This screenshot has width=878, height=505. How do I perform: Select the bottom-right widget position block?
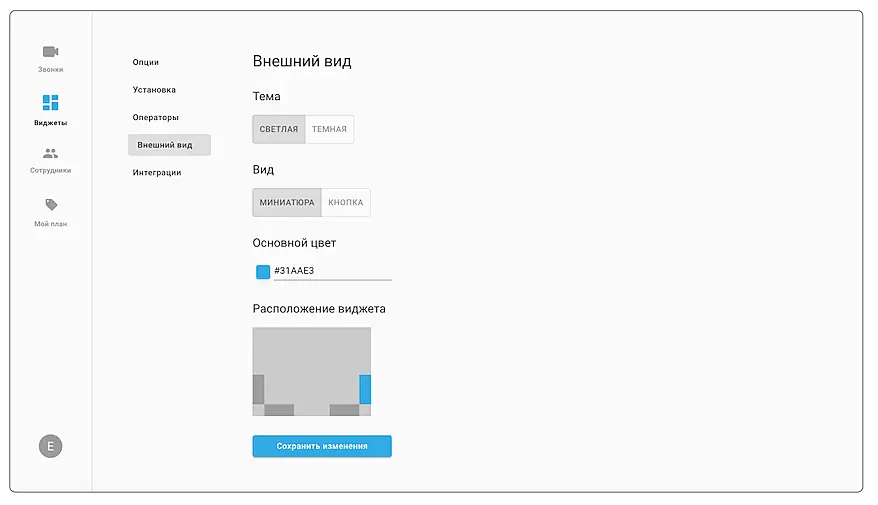pos(344,410)
